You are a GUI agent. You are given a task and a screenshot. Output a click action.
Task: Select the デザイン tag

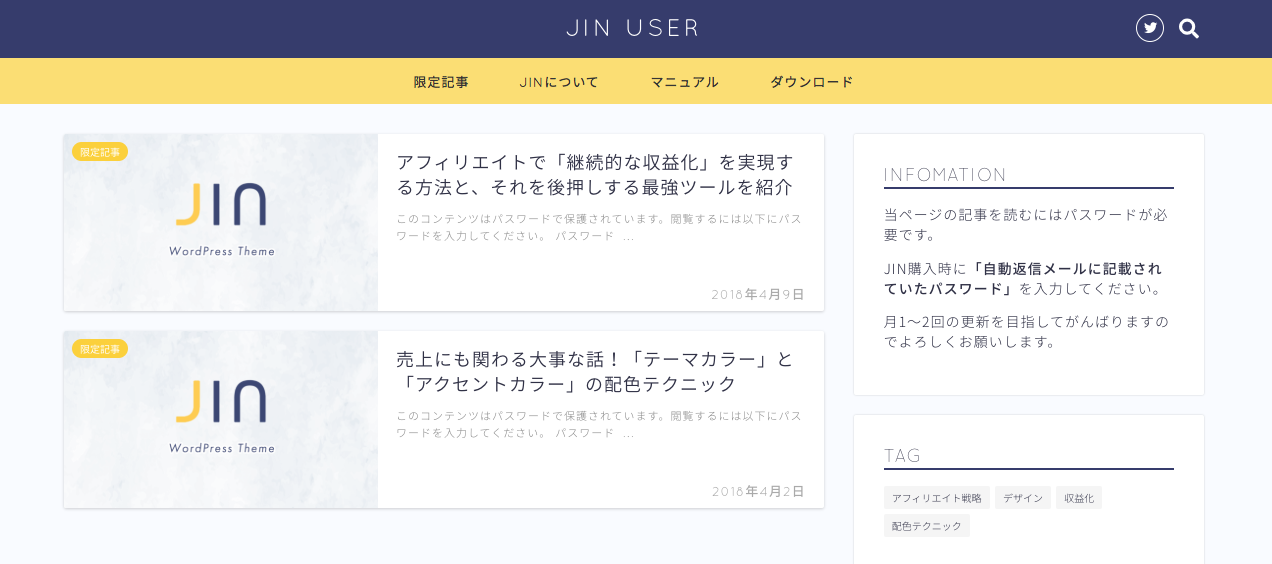coord(1023,498)
